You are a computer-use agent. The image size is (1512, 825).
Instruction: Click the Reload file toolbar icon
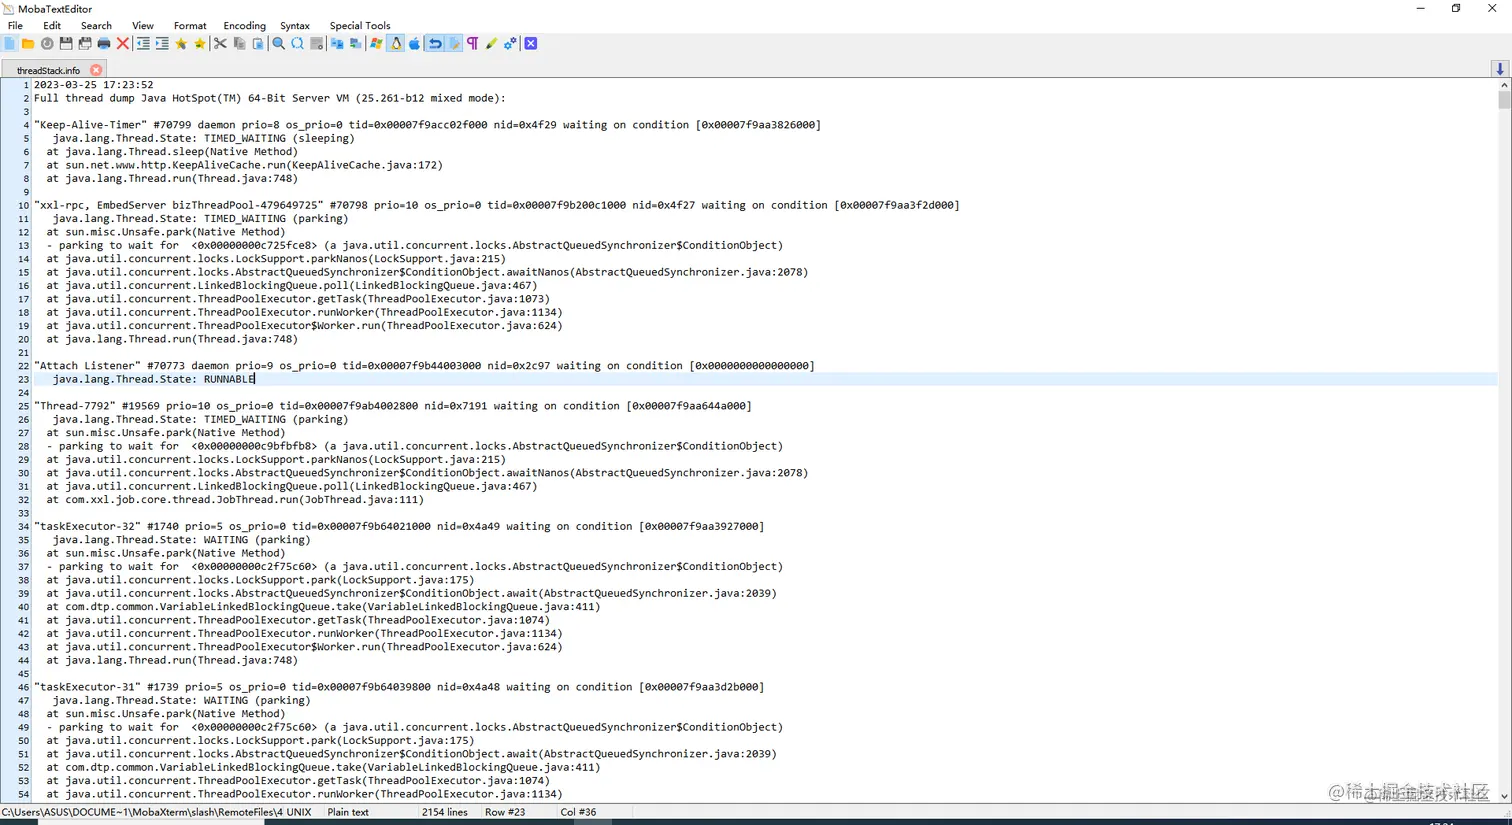tap(47, 44)
